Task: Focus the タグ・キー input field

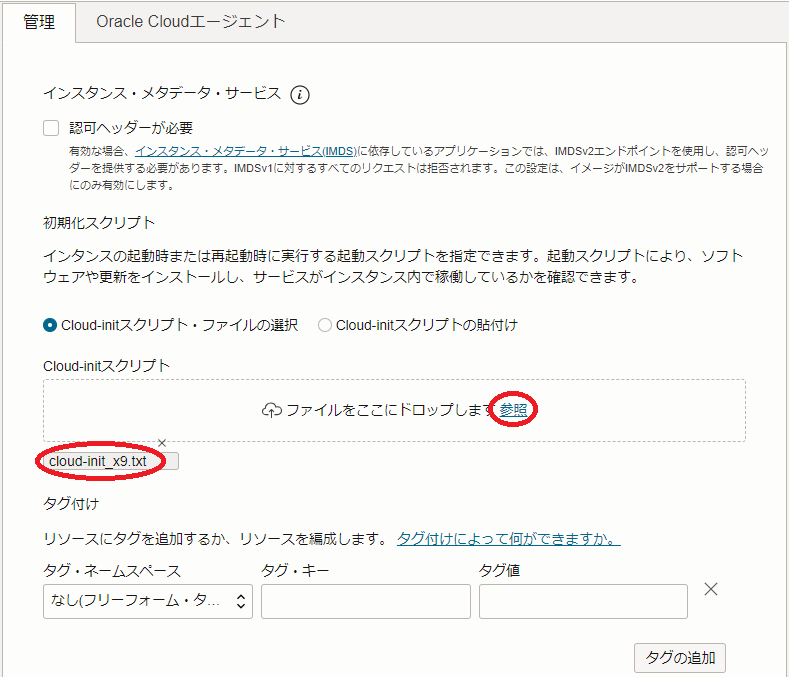Action: tap(365, 601)
